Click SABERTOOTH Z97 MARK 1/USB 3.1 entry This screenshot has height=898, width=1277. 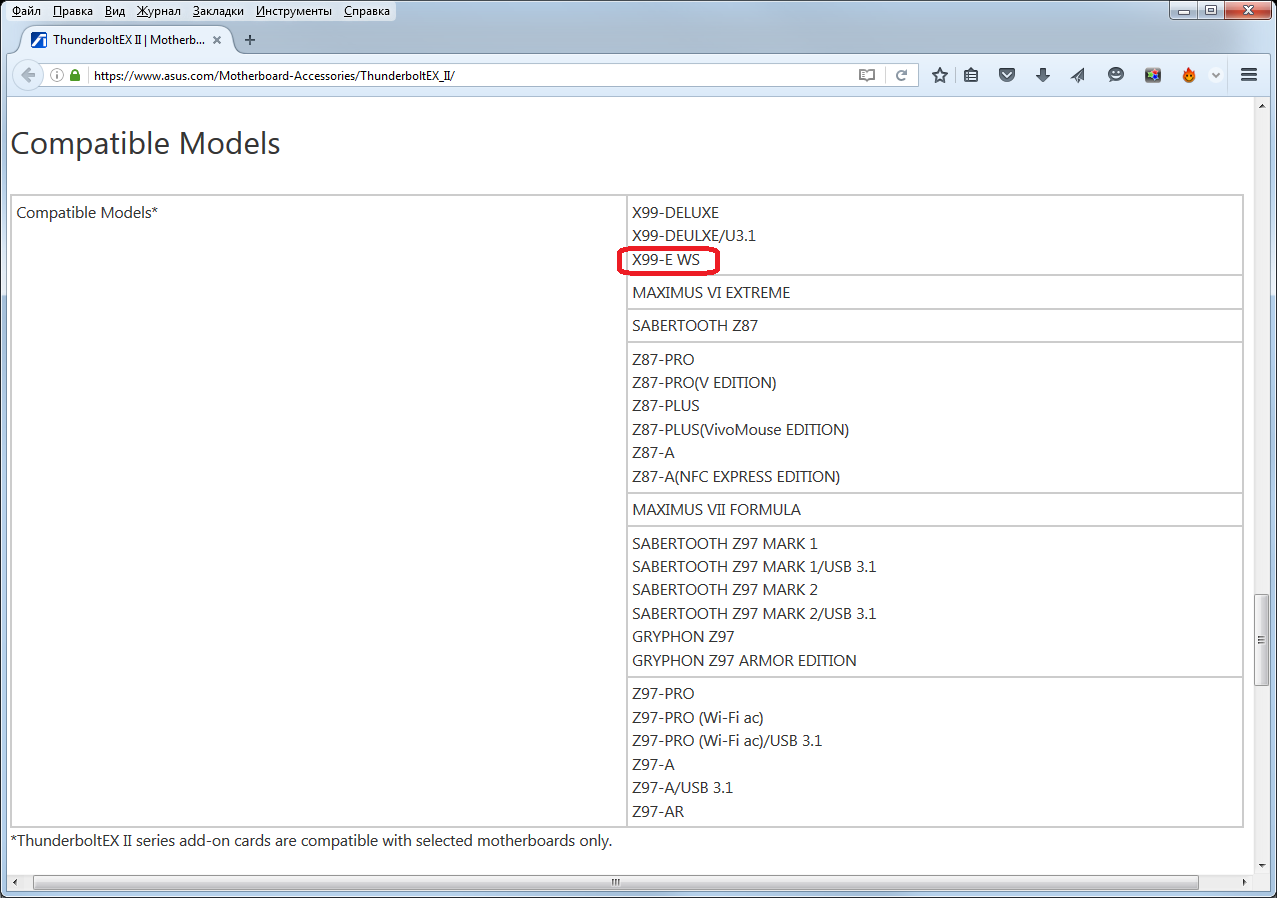(x=754, y=567)
